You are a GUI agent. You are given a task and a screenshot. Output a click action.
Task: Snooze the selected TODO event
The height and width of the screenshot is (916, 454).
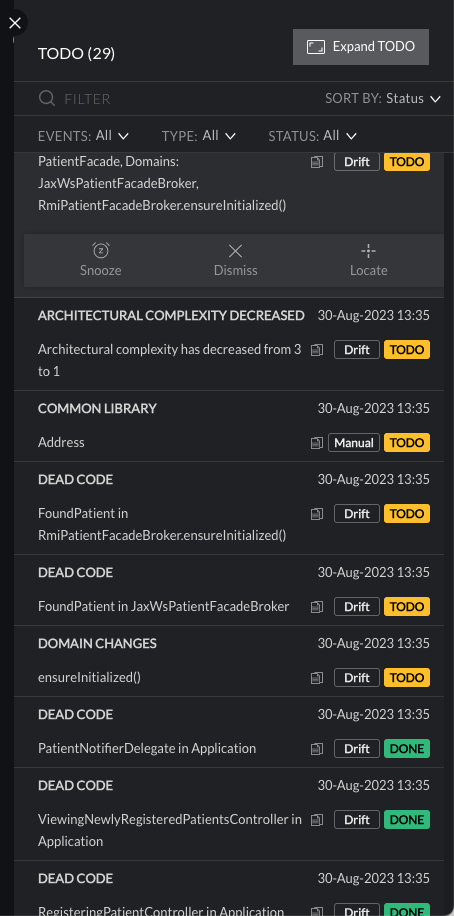click(x=100, y=260)
